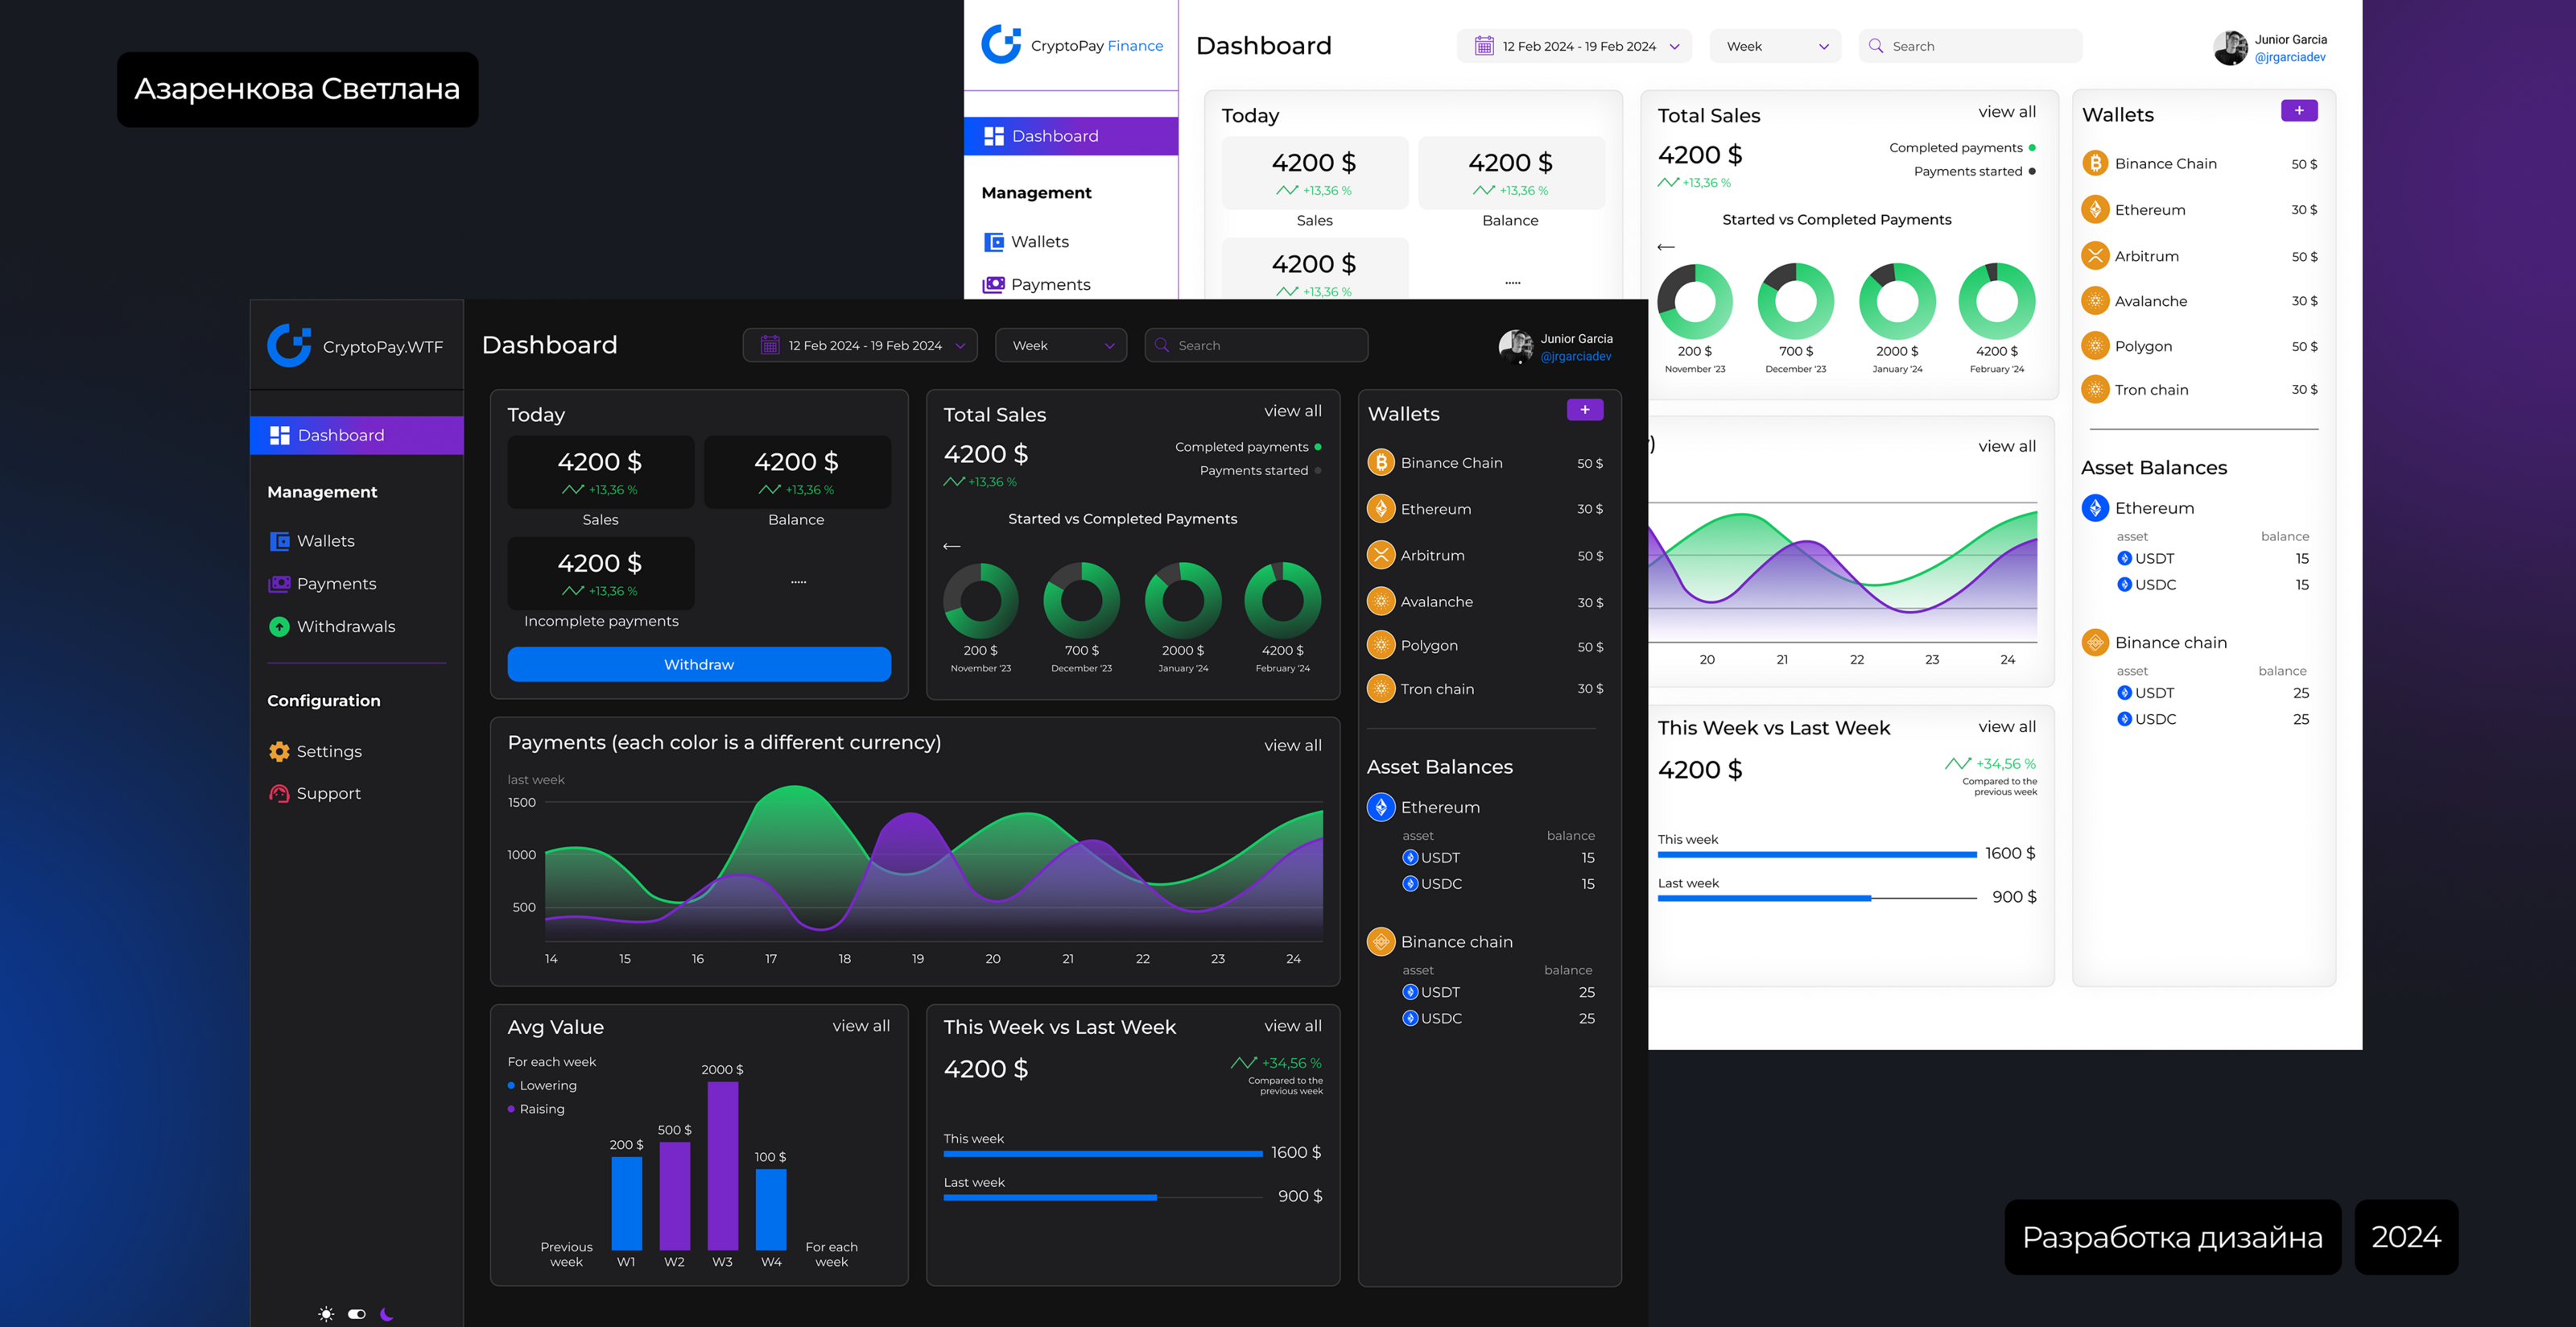
Task: Click the green Withdrawals icon in sidebar
Action: (x=279, y=626)
